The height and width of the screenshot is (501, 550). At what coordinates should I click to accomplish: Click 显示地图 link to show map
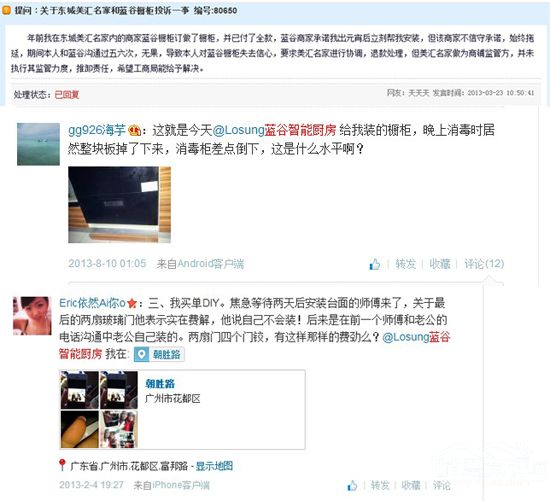(x=214, y=466)
